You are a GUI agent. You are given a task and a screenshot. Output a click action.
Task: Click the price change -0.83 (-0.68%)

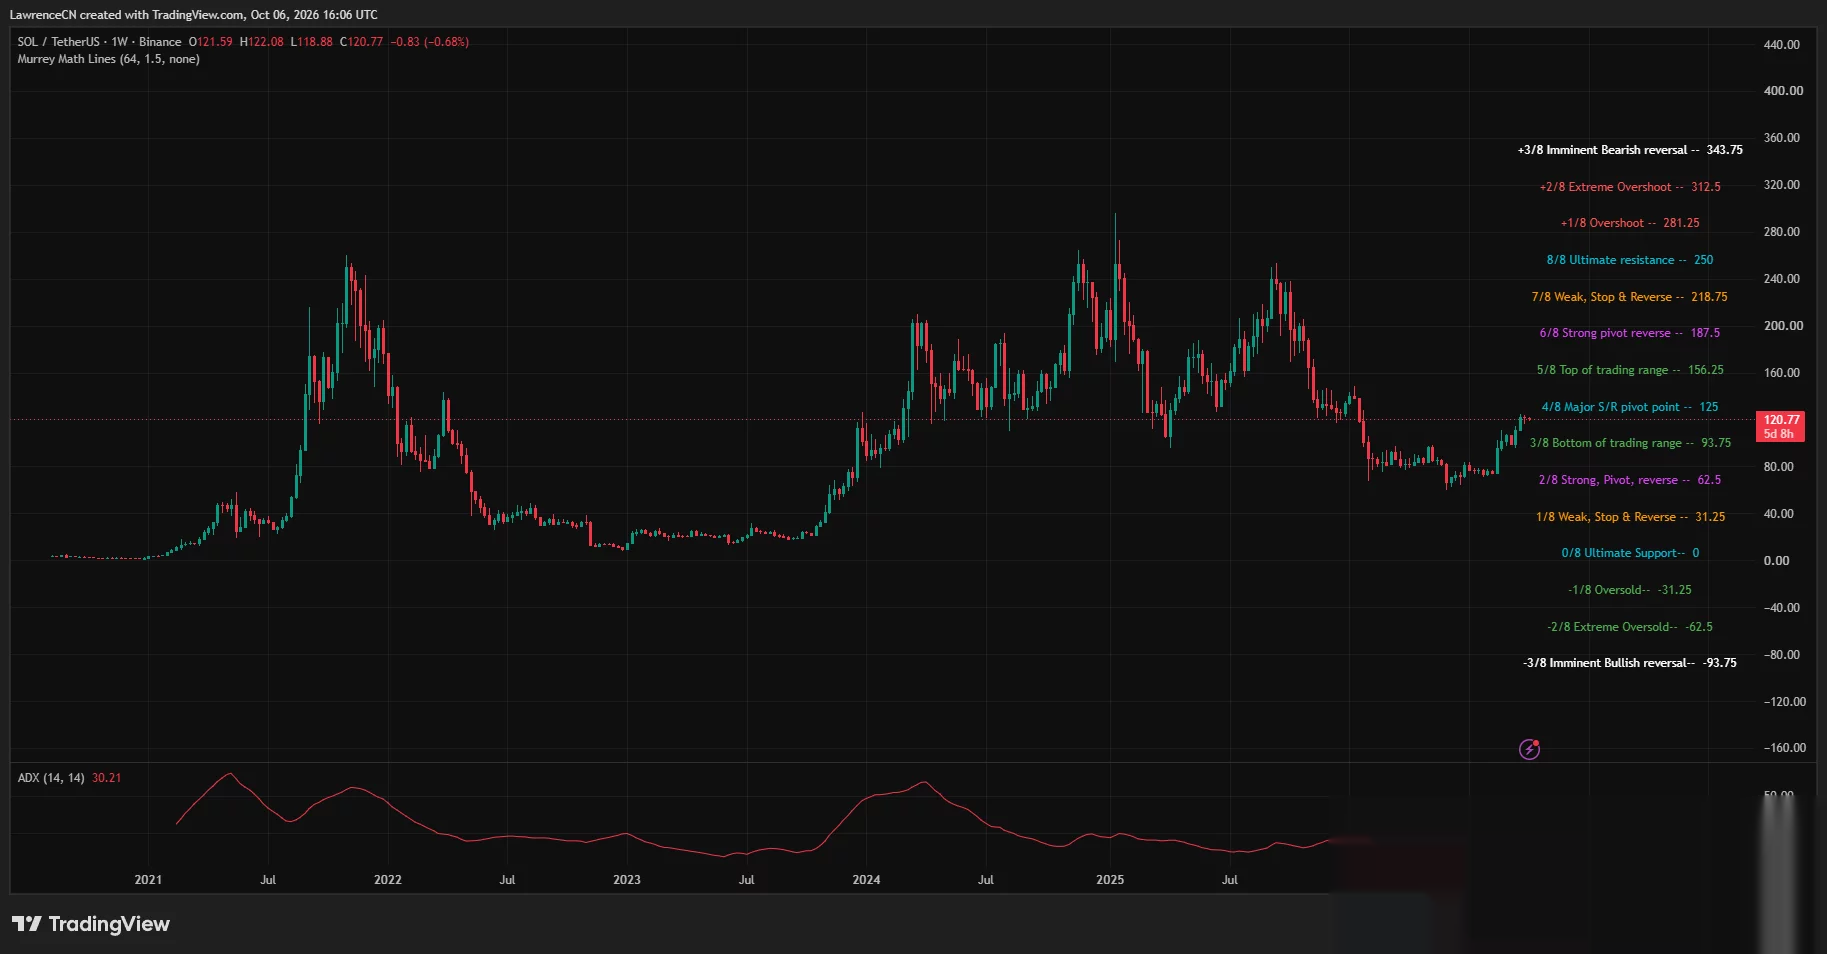(x=430, y=42)
